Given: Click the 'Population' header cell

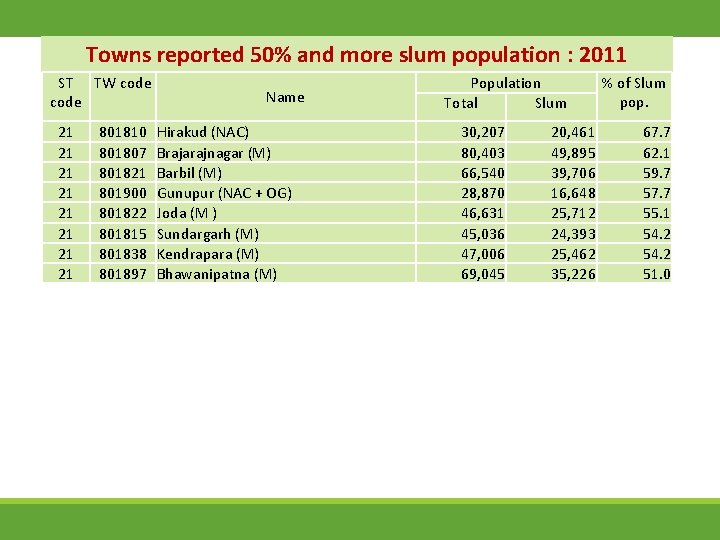Looking at the screenshot, I should 506,84.
